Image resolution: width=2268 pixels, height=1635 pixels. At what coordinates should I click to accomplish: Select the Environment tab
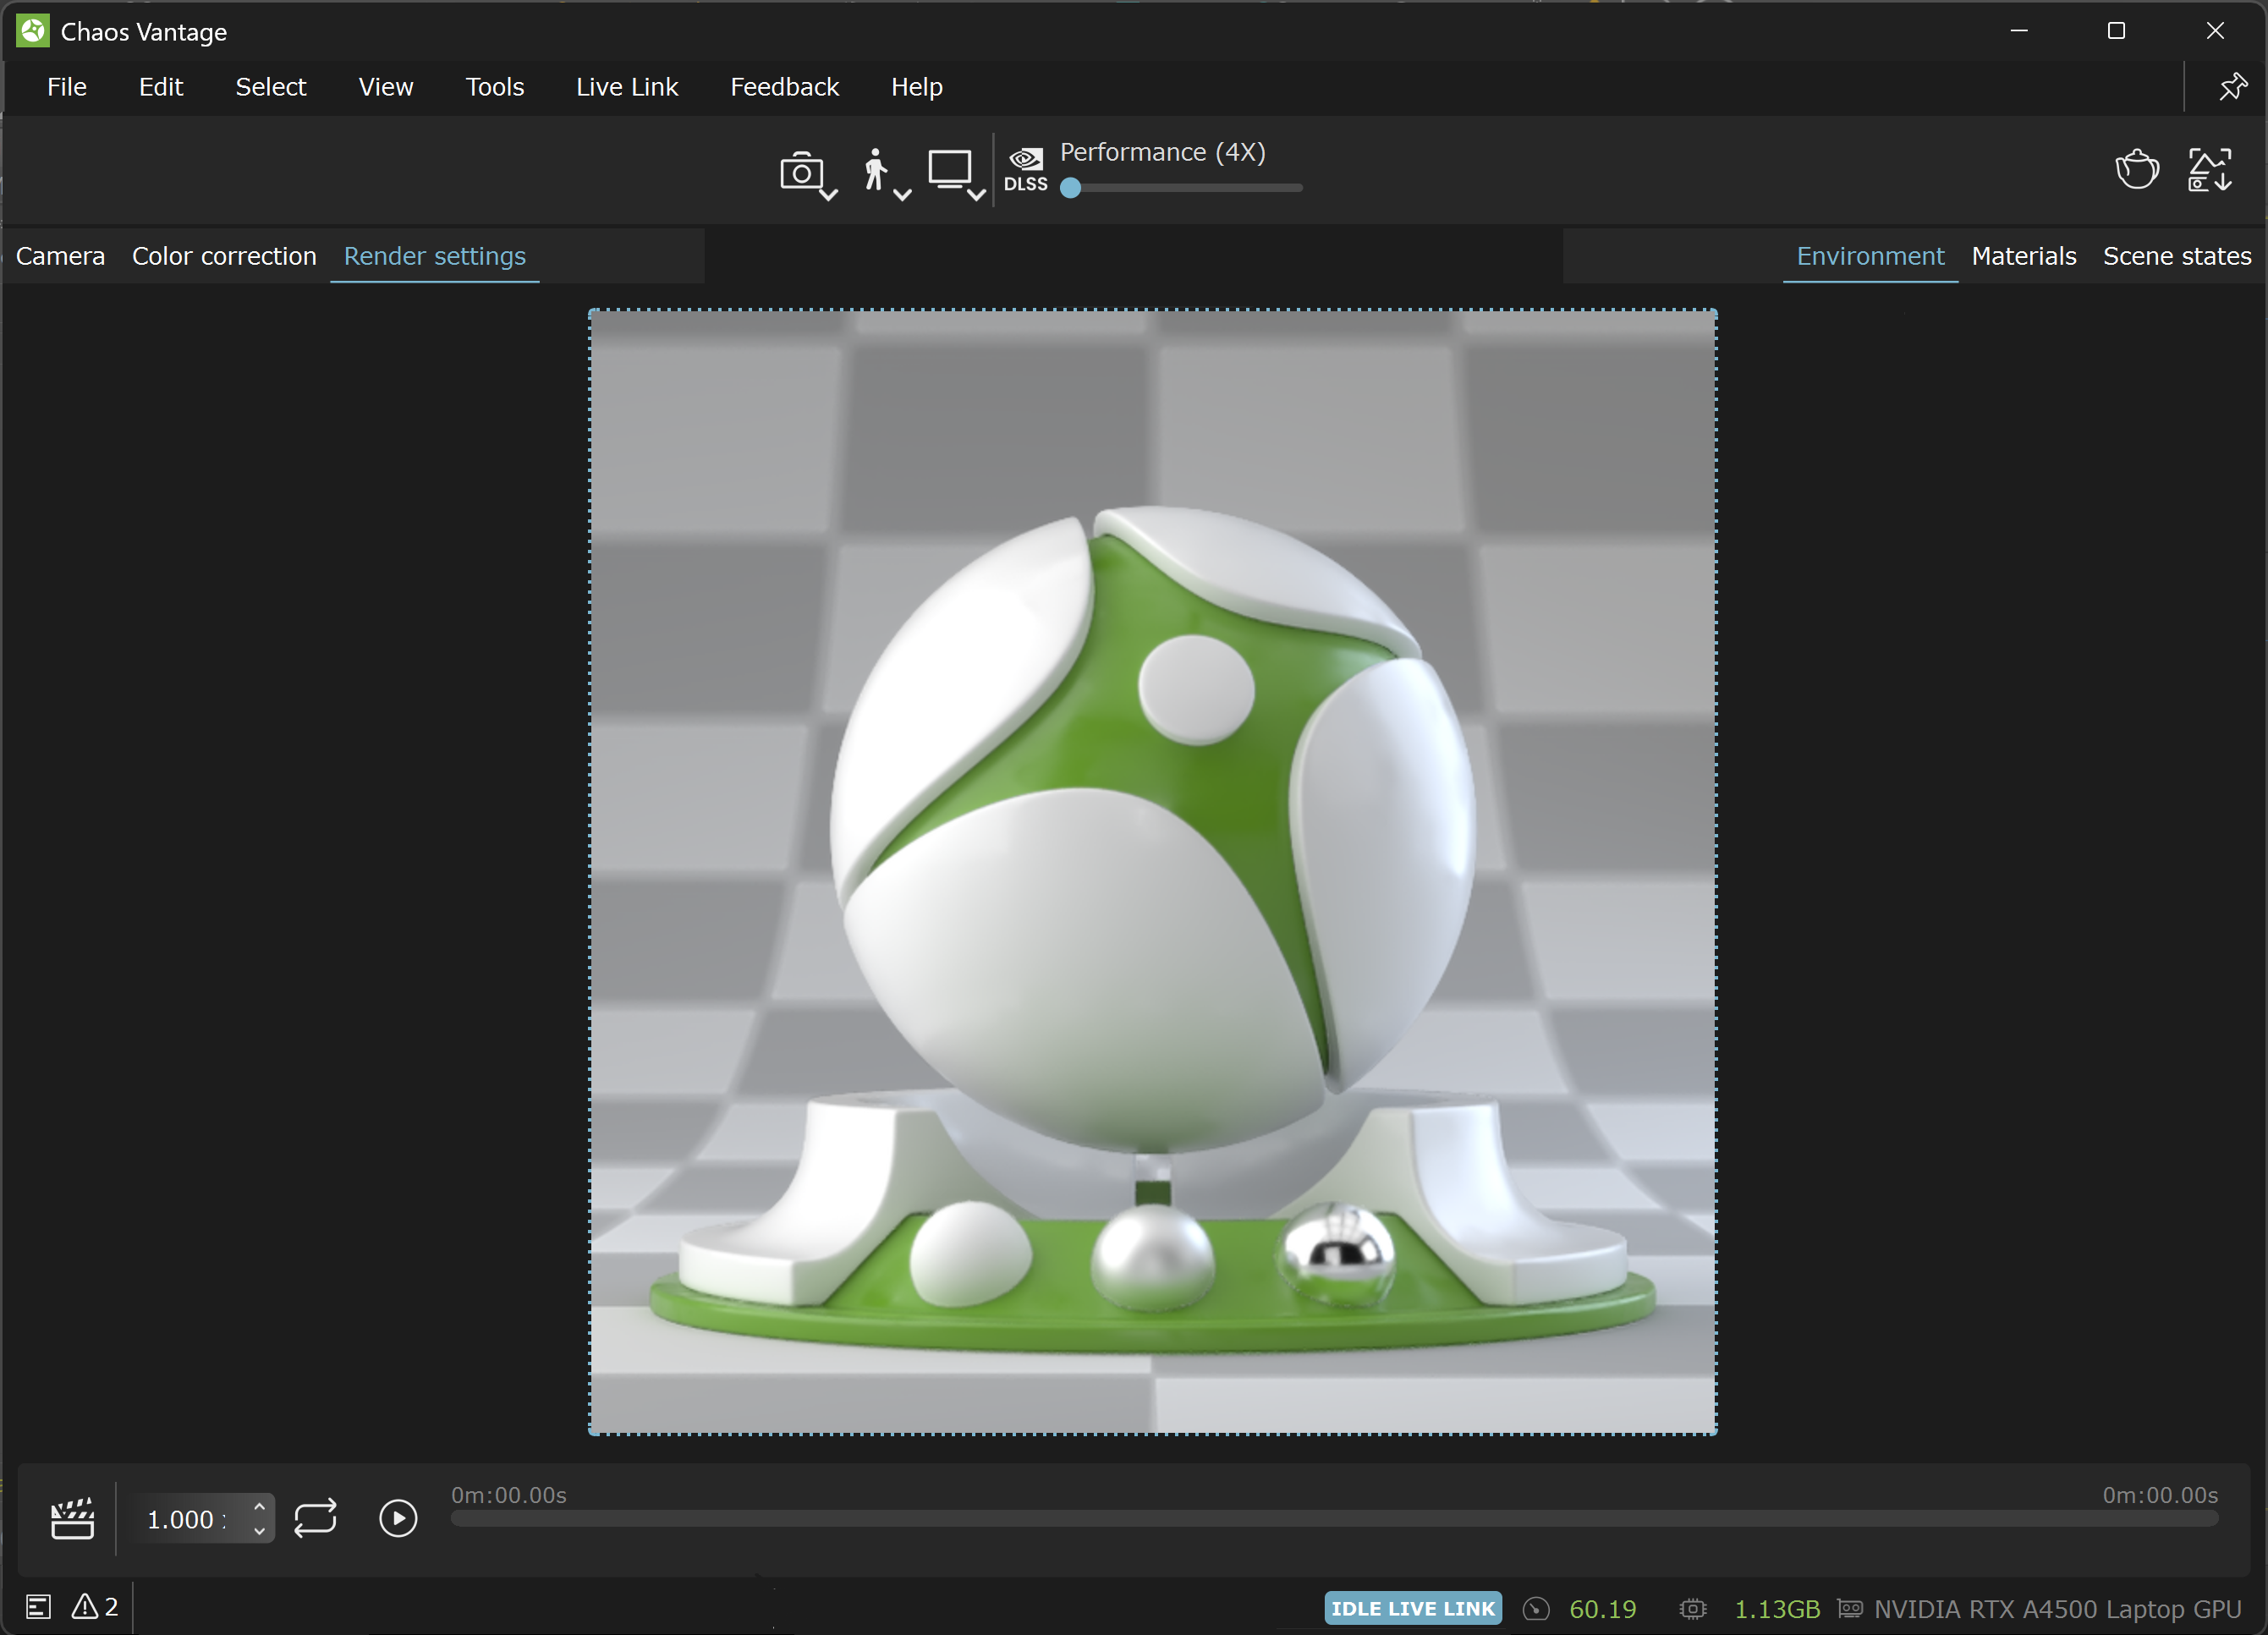click(1870, 256)
